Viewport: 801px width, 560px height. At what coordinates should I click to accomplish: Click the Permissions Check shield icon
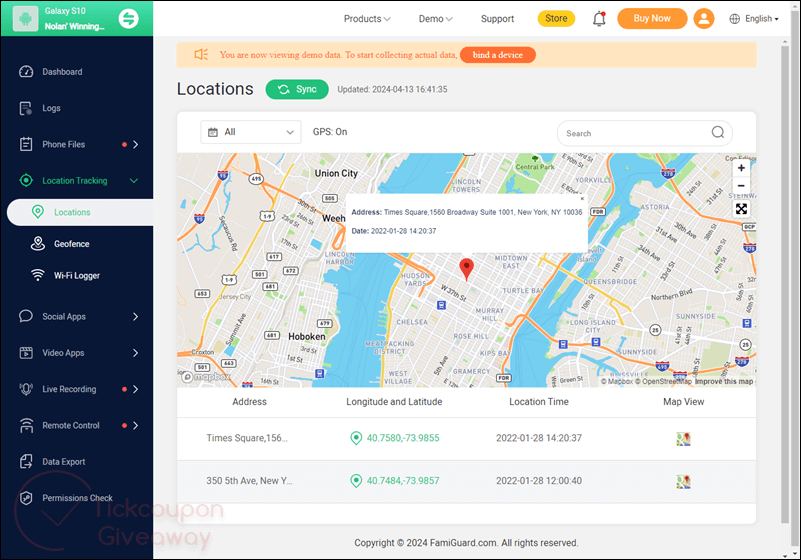26,498
